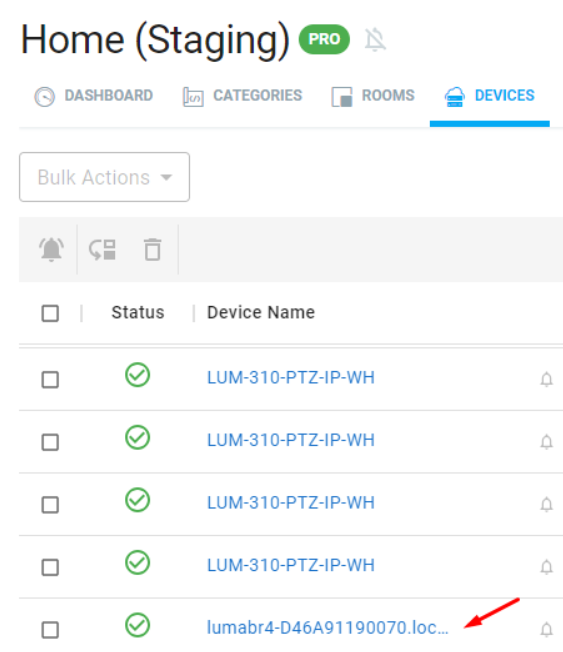Switch to the Dashboard tab
Image resolution: width=563 pixels, height=652 pixels.
94,96
